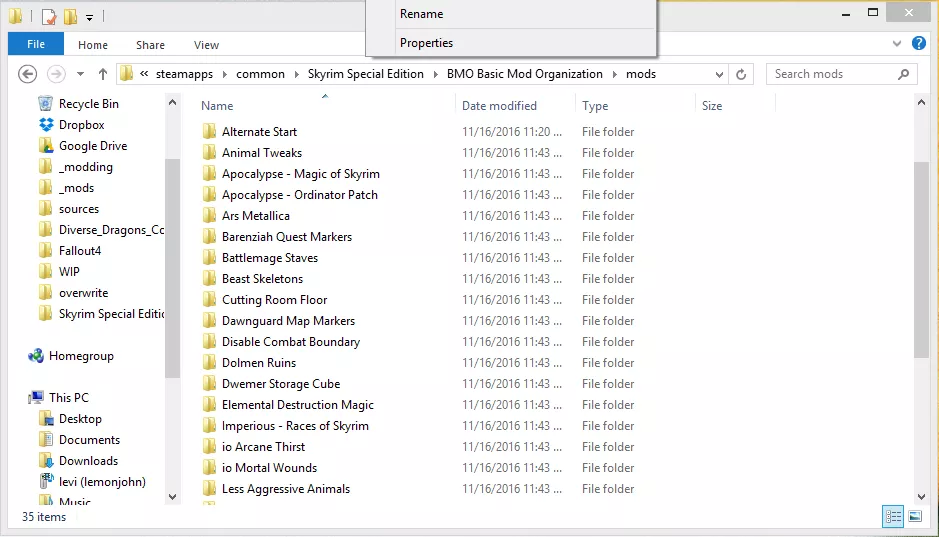Open the recent locations dropdown arrow
Image resolution: width=939 pixels, height=537 pixels.
coord(80,74)
